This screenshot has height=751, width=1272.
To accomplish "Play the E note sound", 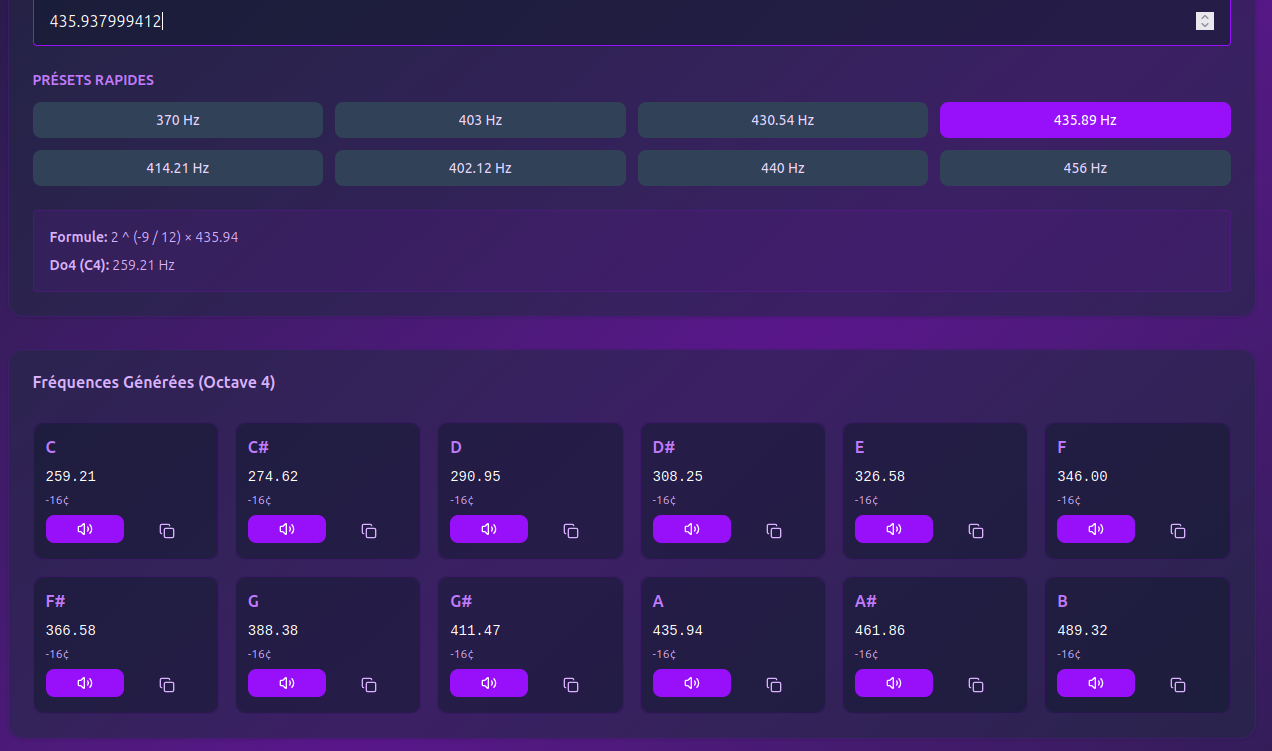I will point(894,529).
